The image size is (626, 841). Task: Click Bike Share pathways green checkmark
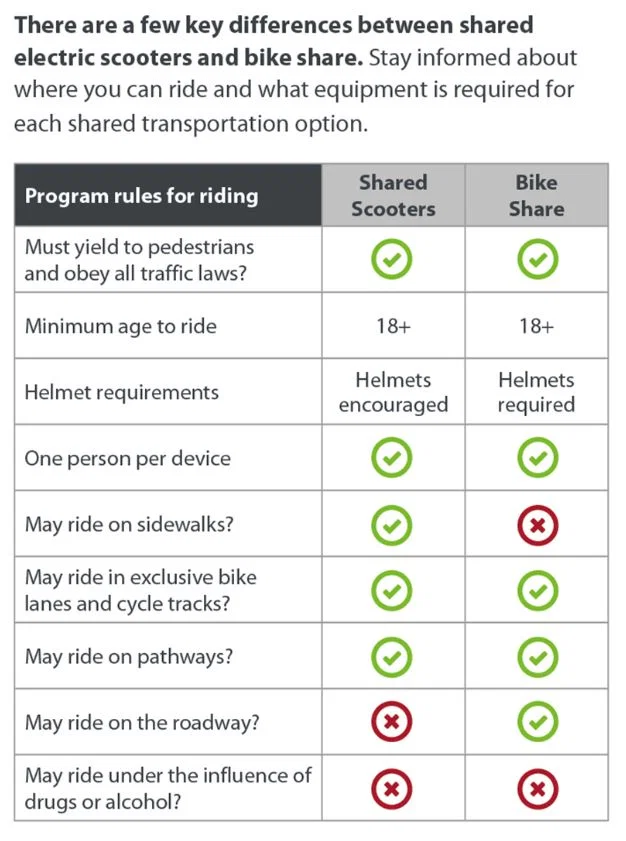point(536,657)
